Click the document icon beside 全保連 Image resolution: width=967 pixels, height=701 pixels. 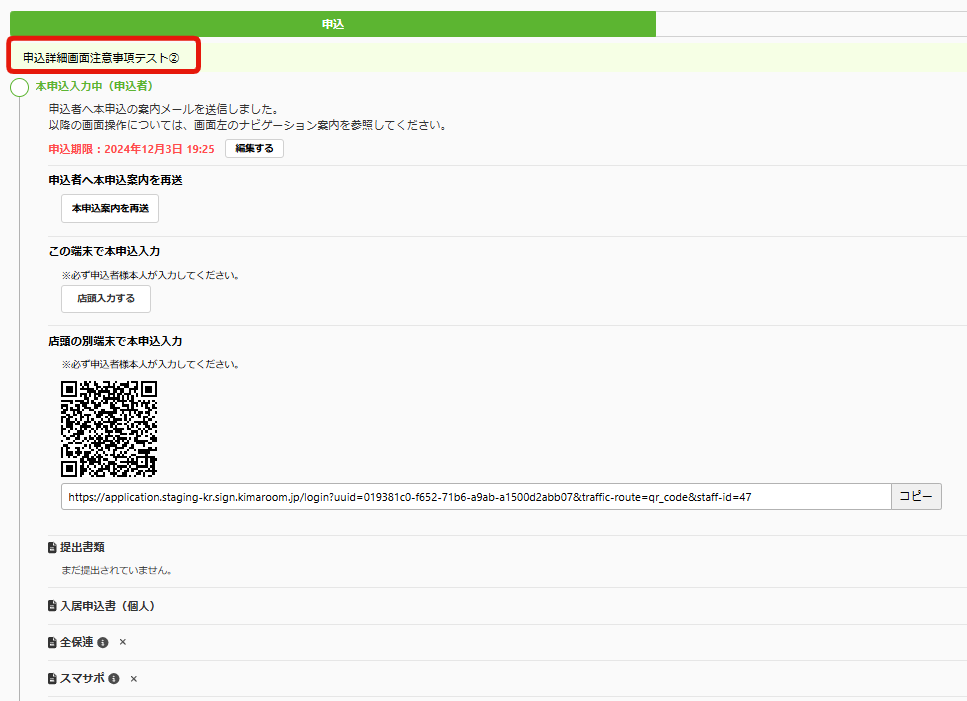coord(52,642)
